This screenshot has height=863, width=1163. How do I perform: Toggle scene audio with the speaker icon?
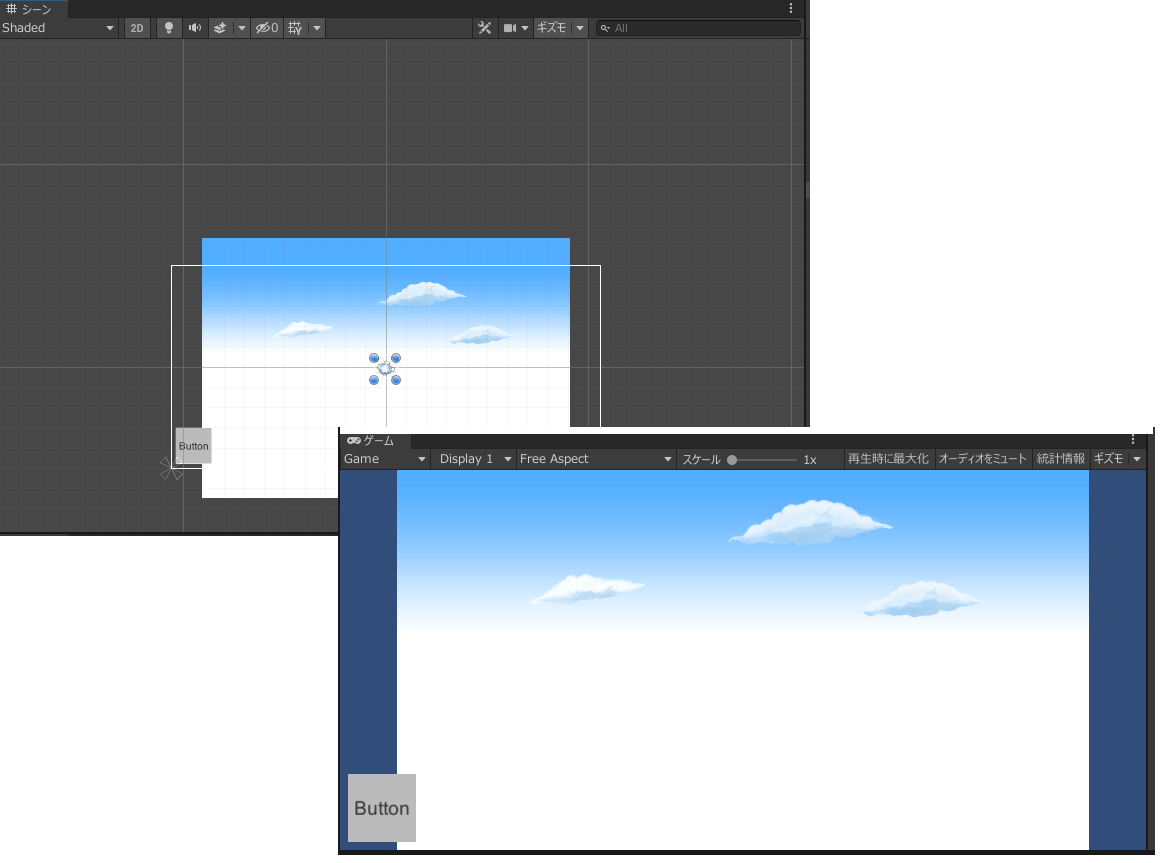(195, 28)
